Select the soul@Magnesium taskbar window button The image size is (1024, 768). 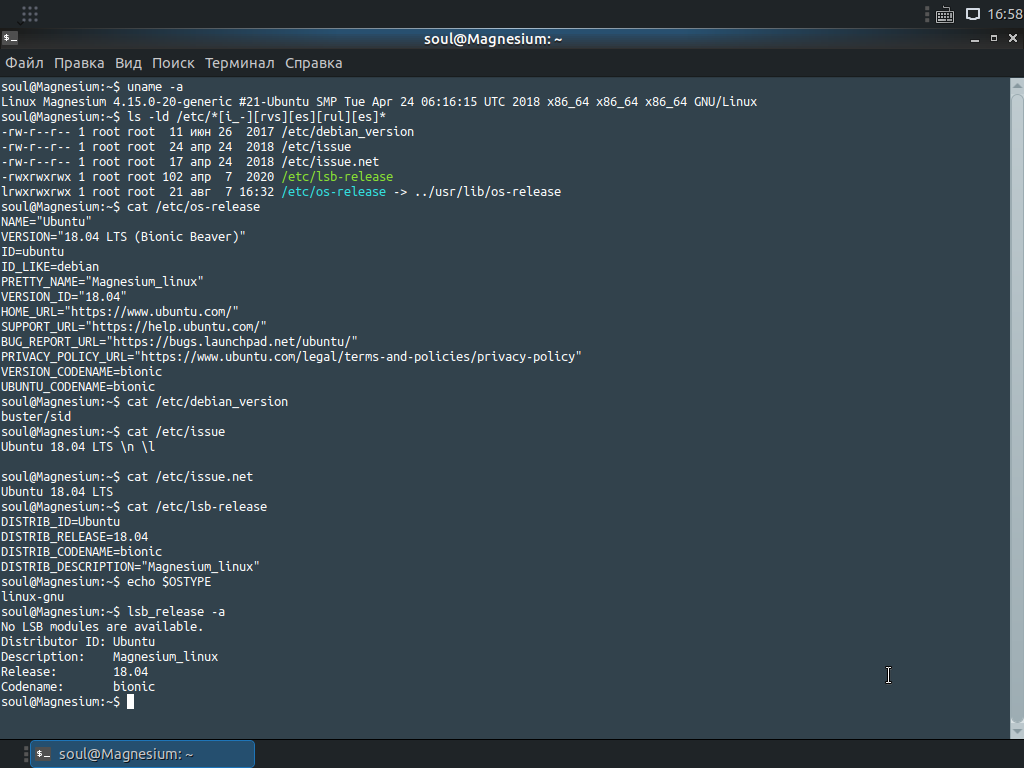pos(142,754)
